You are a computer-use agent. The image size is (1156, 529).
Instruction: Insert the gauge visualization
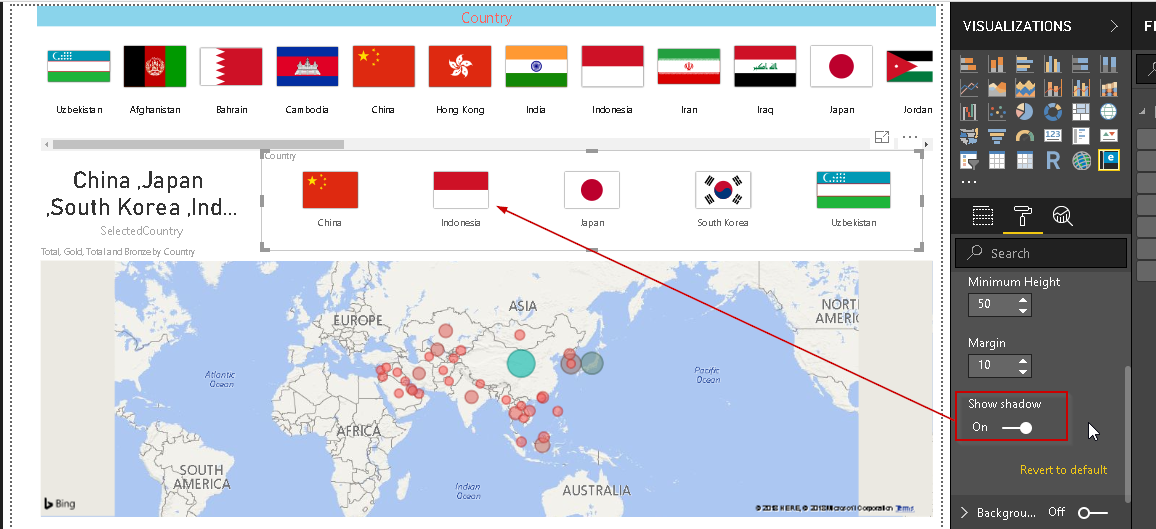(x=1024, y=136)
